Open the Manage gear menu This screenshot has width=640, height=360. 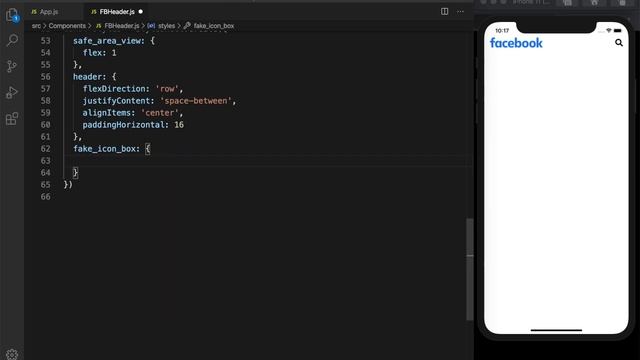coord(12,354)
